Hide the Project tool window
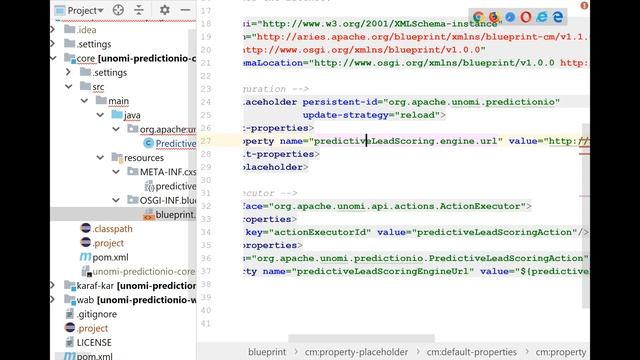Viewport: 640px width, 360px height. tap(185, 10)
